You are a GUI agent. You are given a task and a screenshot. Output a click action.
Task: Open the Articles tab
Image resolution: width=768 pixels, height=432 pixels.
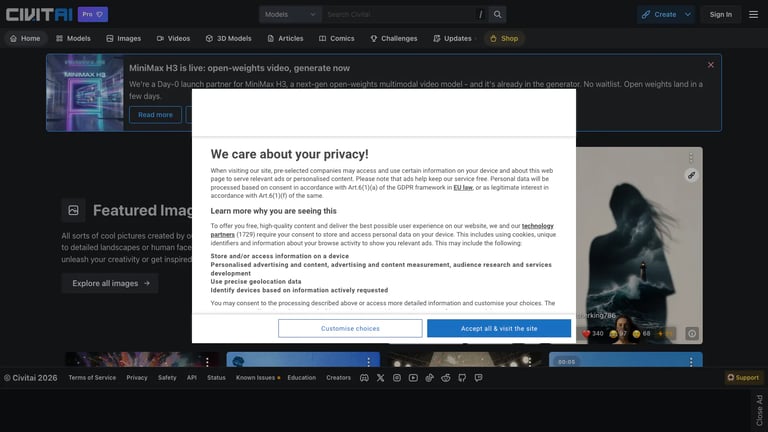[x=286, y=38]
